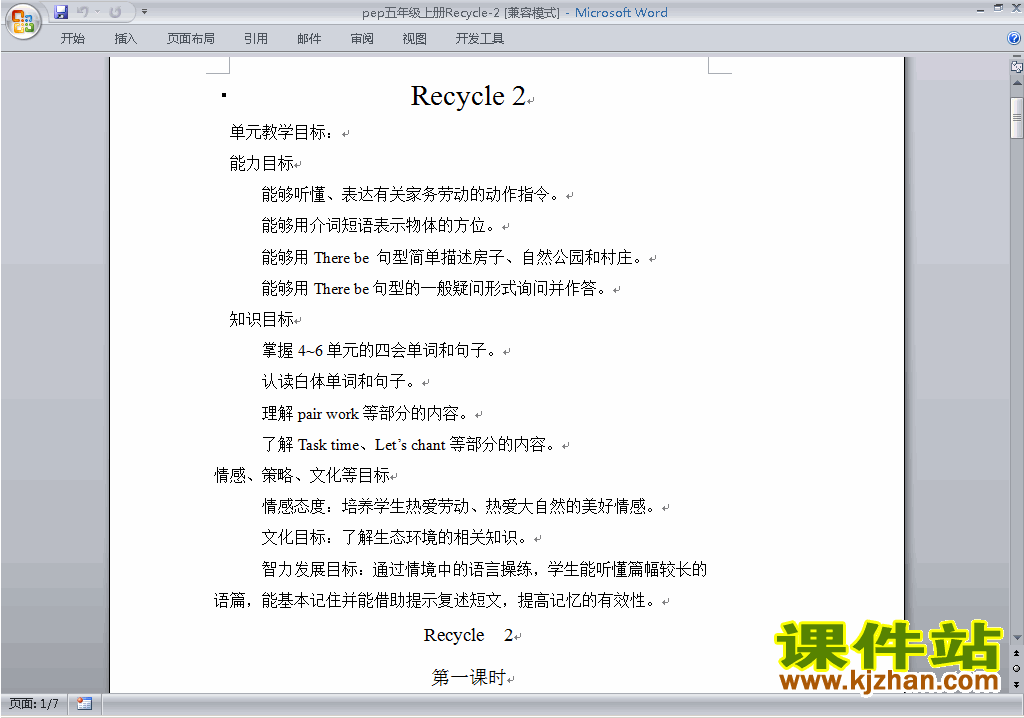1024x718 pixels.
Task: Open the 开始 ribbon tab
Action: [72, 39]
